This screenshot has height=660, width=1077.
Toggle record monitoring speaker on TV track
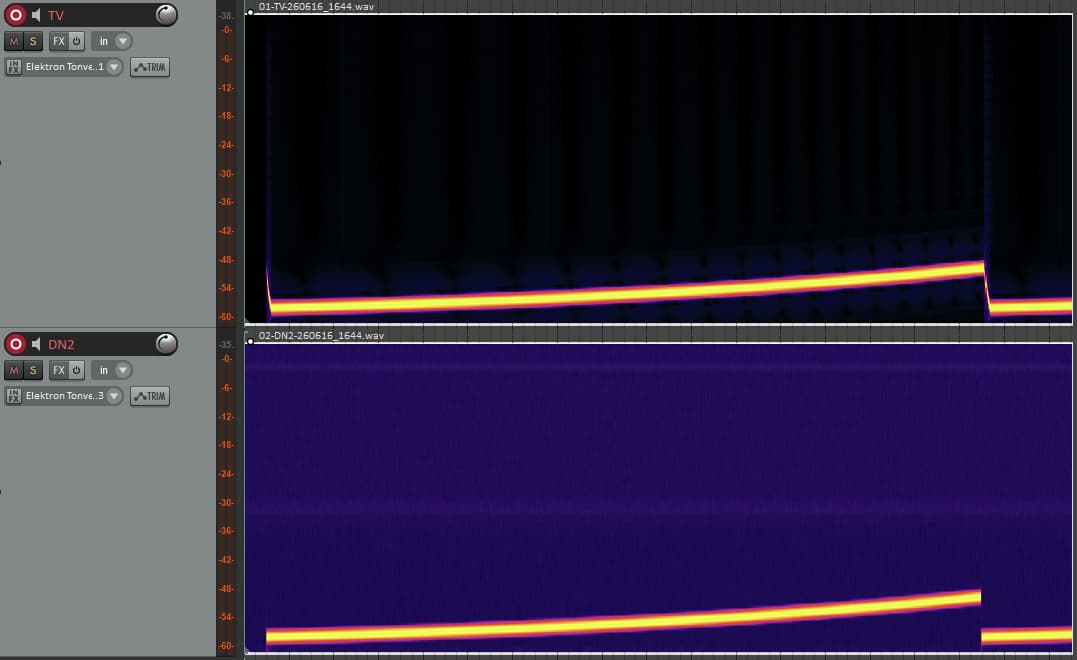click(36, 14)
